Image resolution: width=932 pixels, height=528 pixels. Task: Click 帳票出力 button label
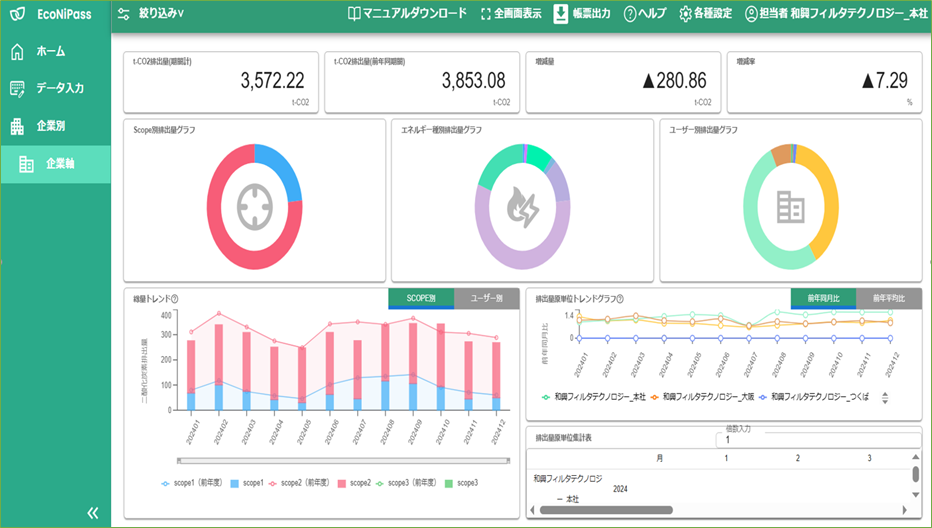(591, 13)
